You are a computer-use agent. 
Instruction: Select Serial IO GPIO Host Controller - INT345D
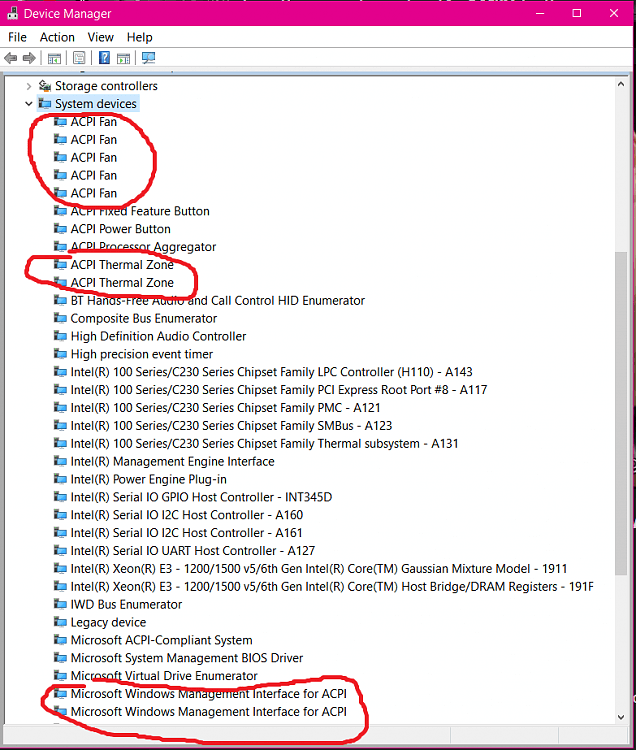point(201,497)
